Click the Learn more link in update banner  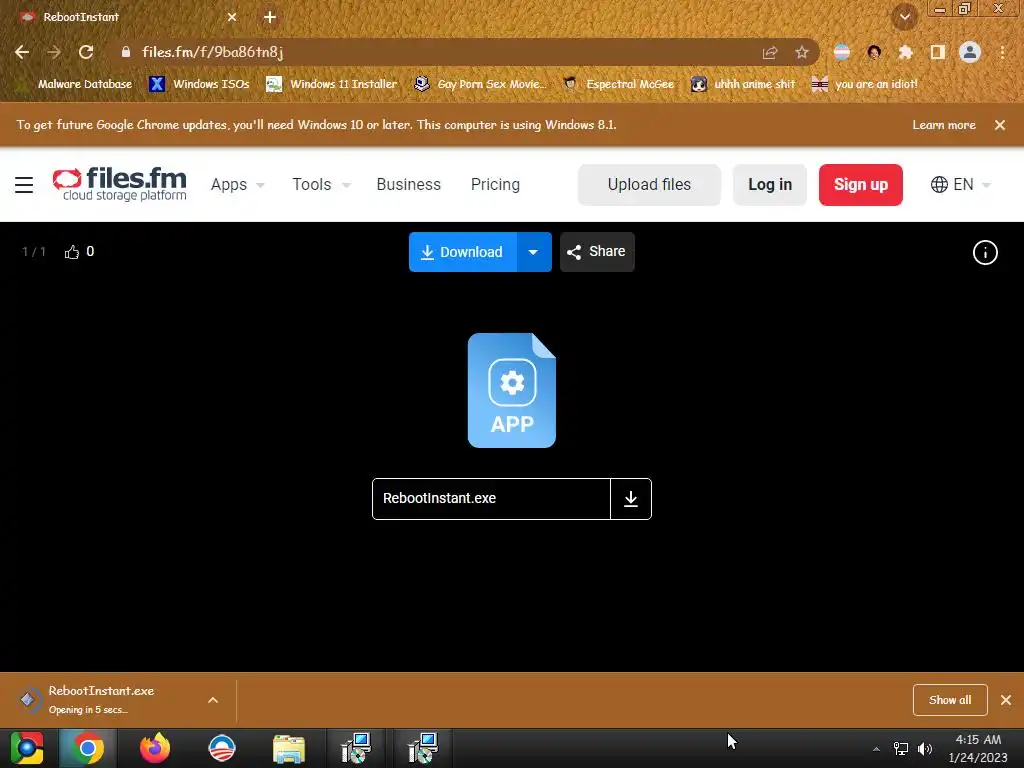944,125
